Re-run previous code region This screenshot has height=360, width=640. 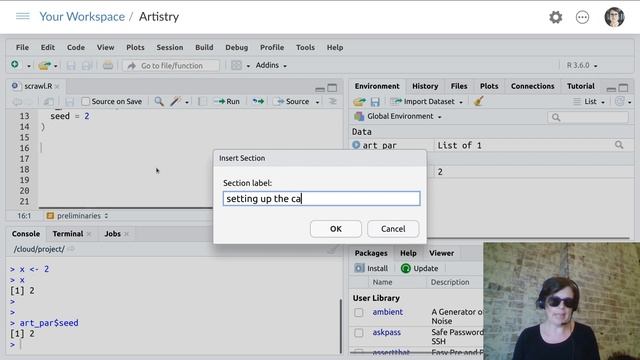pyautogui.click(x=258, y=101)
